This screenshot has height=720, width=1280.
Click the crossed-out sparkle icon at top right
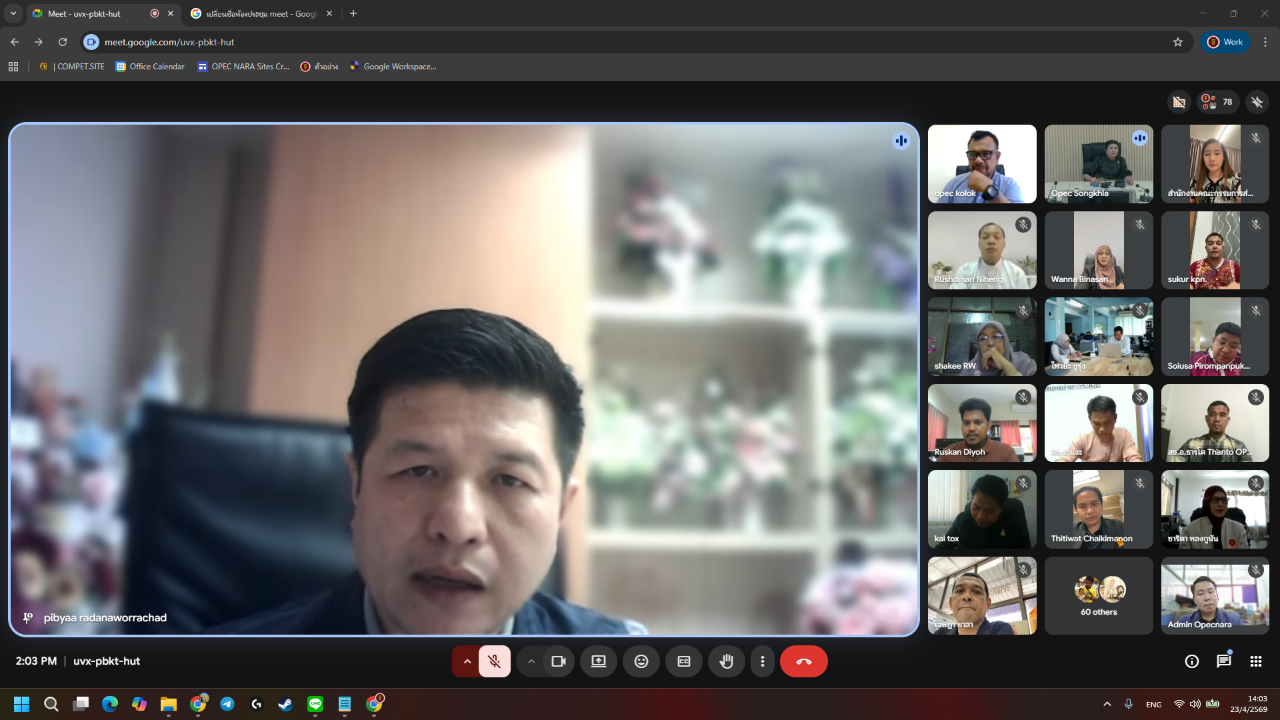pos(1257,102)
